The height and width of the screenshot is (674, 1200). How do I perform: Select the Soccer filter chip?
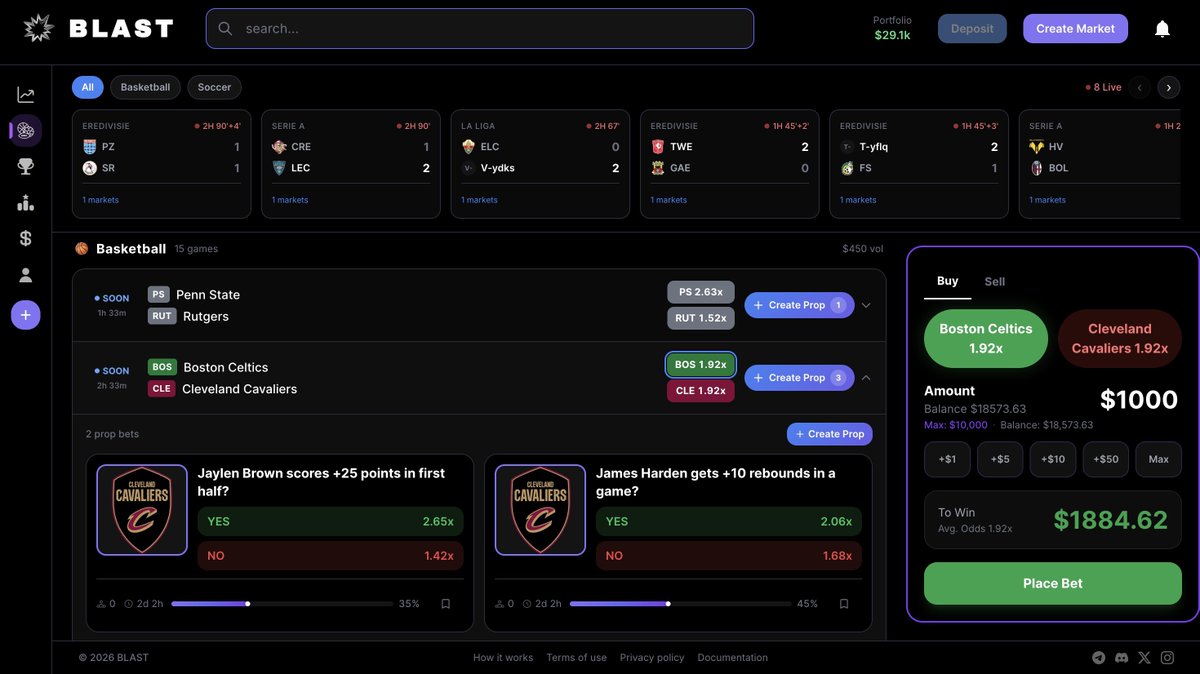click(x=214, y=87)
